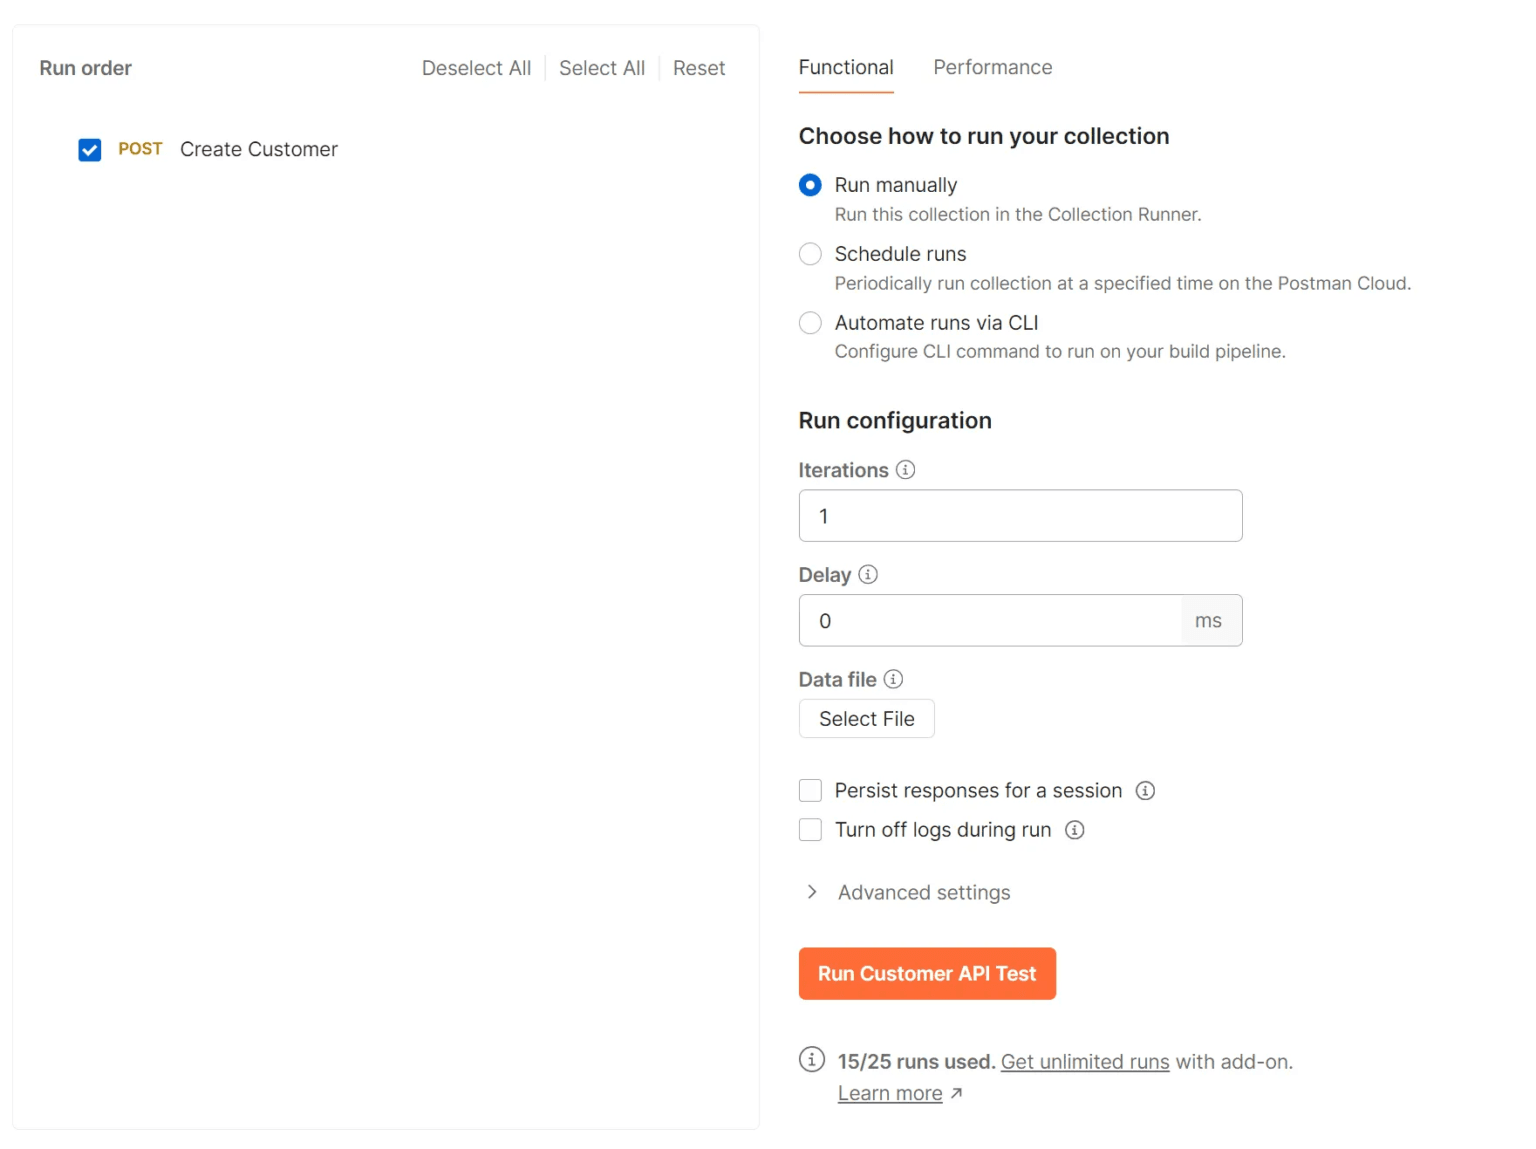Click the info icon after Persist responses
This screenshot has height=1149, width=1536.
click(1146, 790)
